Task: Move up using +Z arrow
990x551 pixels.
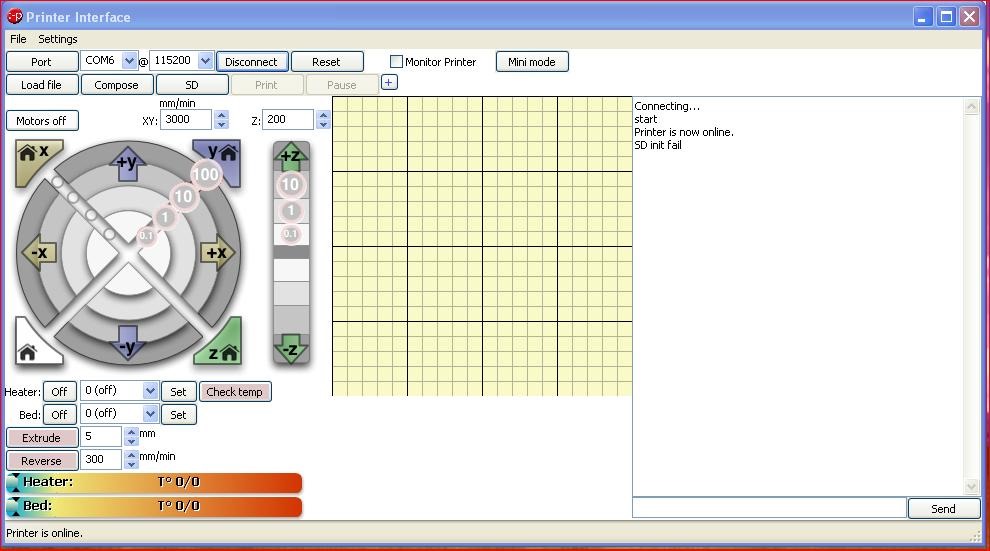Action: 290,156
